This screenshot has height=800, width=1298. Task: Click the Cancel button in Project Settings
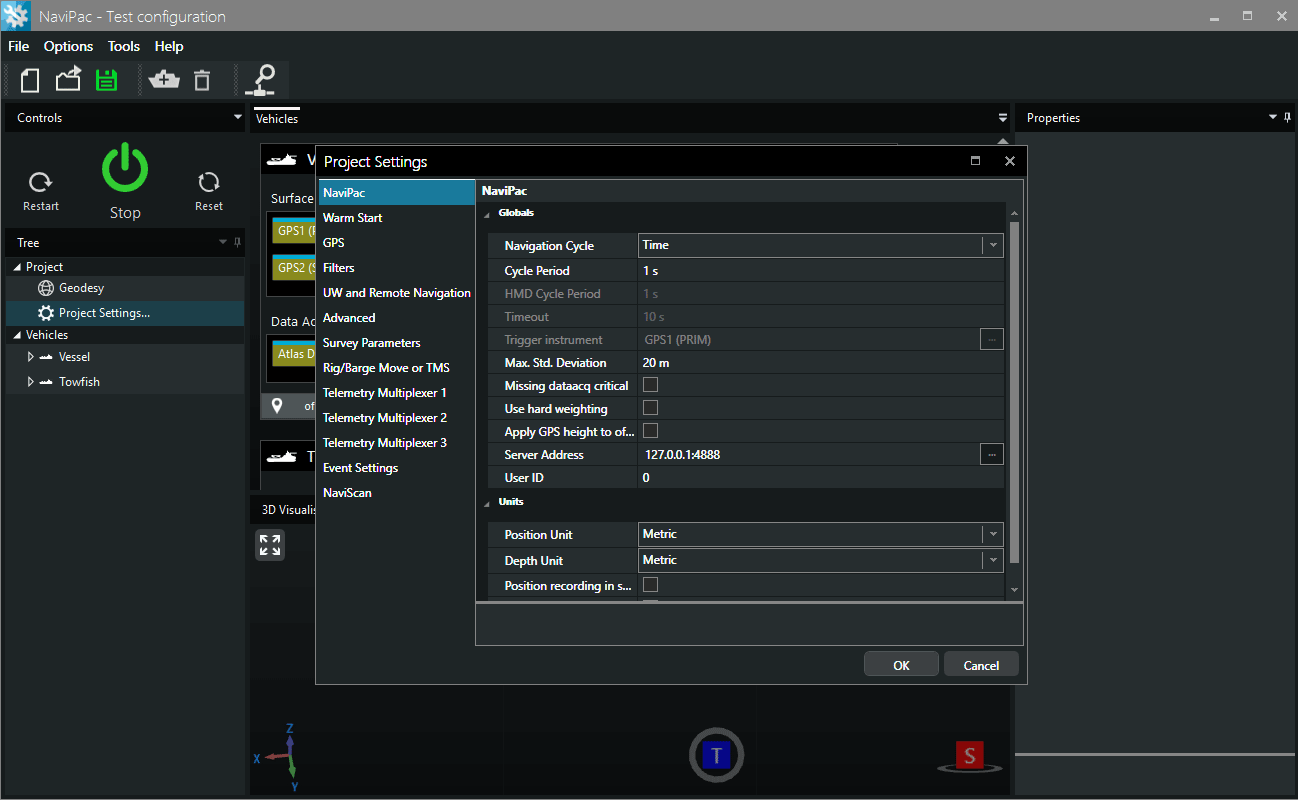click(981, 665)
